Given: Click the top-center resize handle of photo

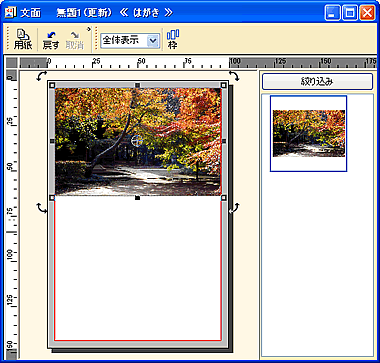Looking at the screenshot, I should (x=137, y=86).
